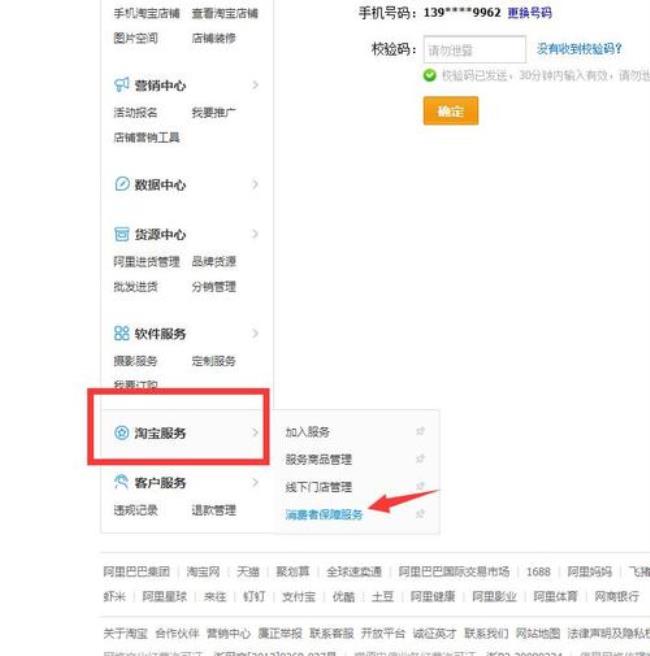Click the 营销中心 megaphone icon in sidebar
The width and height of the screenshot is (650, 656).
click(x=121, y=85)
